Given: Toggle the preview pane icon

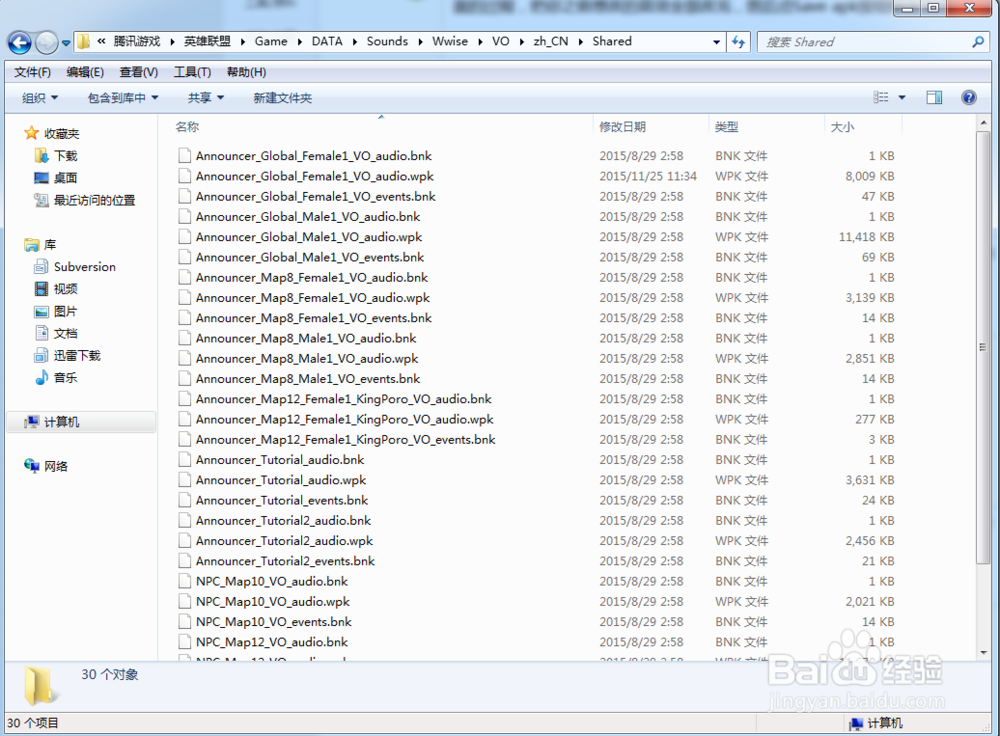Looking at the screenshot, I should pyautogui.click(x=934, y=97).
